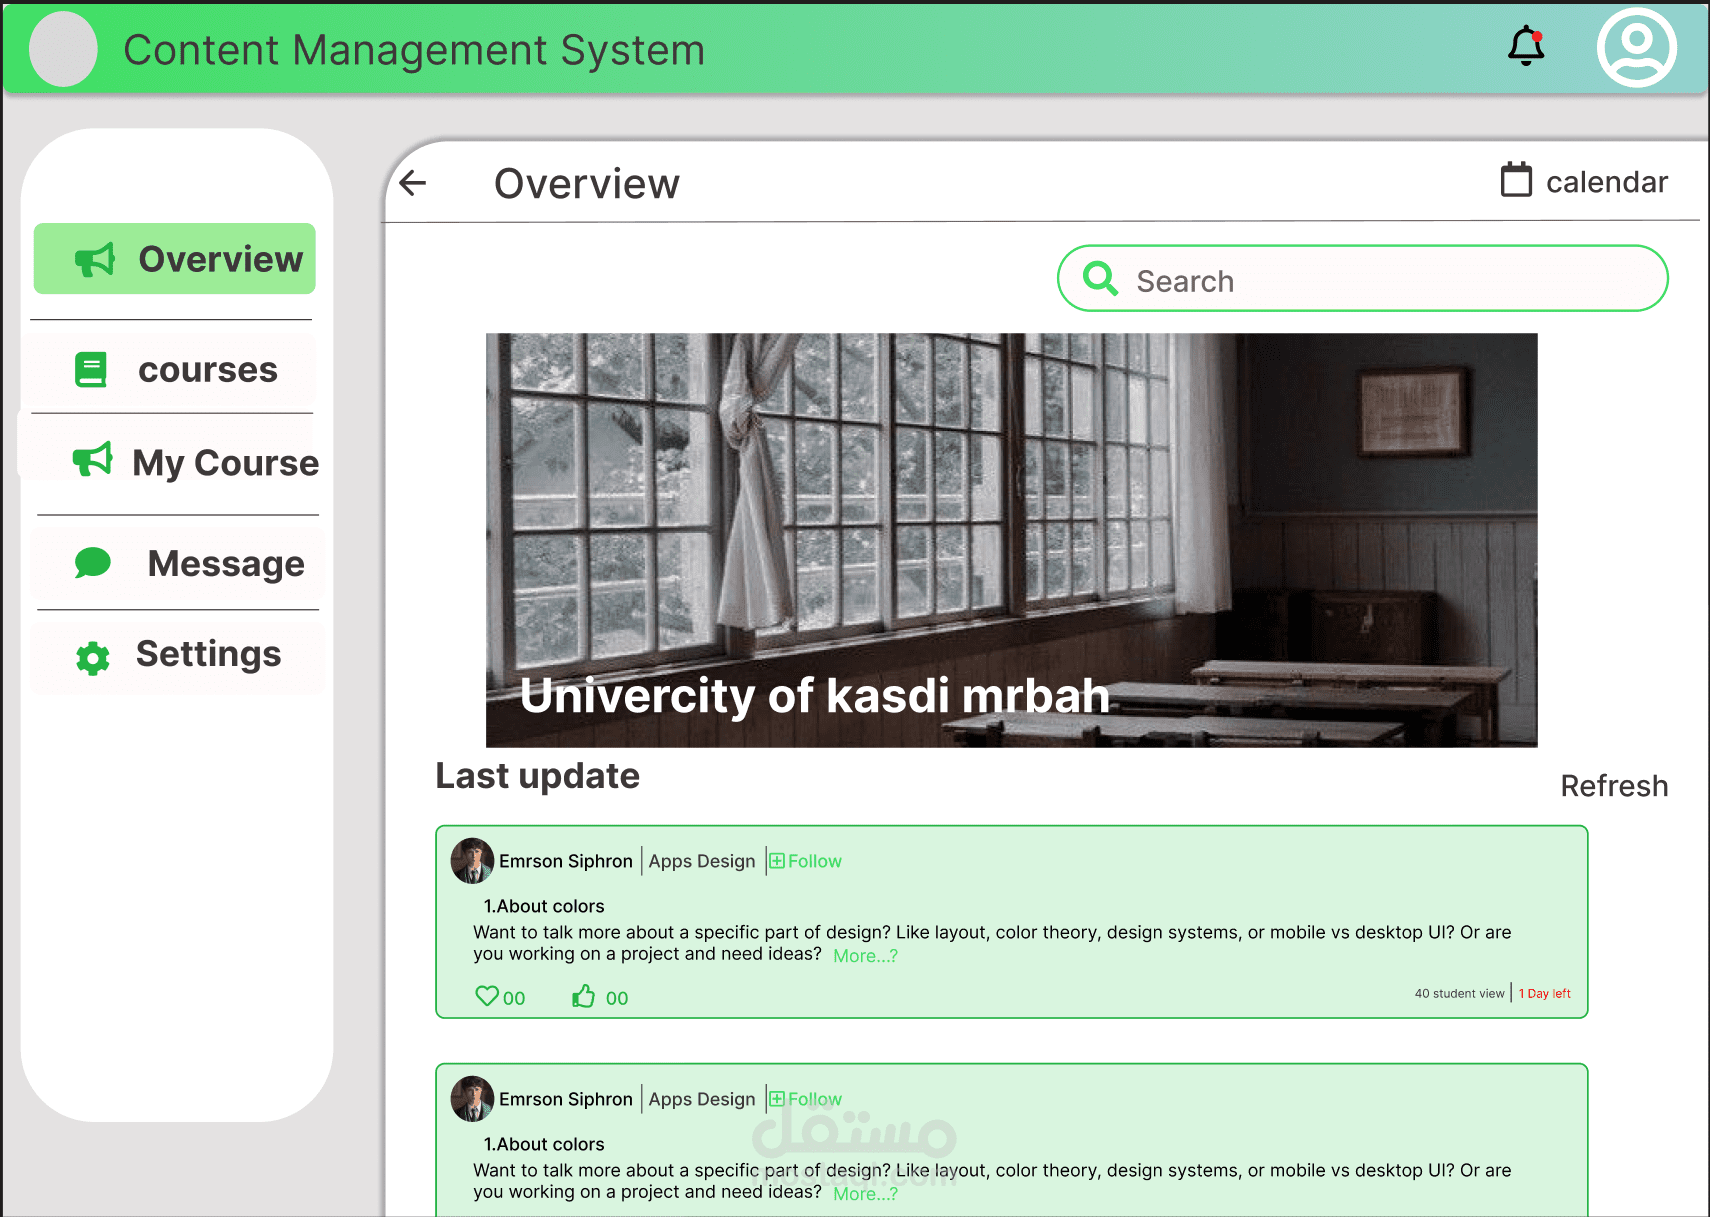Click the round logo placeholder in header
Screen dimensions: 1710x1217
point(63,49)
